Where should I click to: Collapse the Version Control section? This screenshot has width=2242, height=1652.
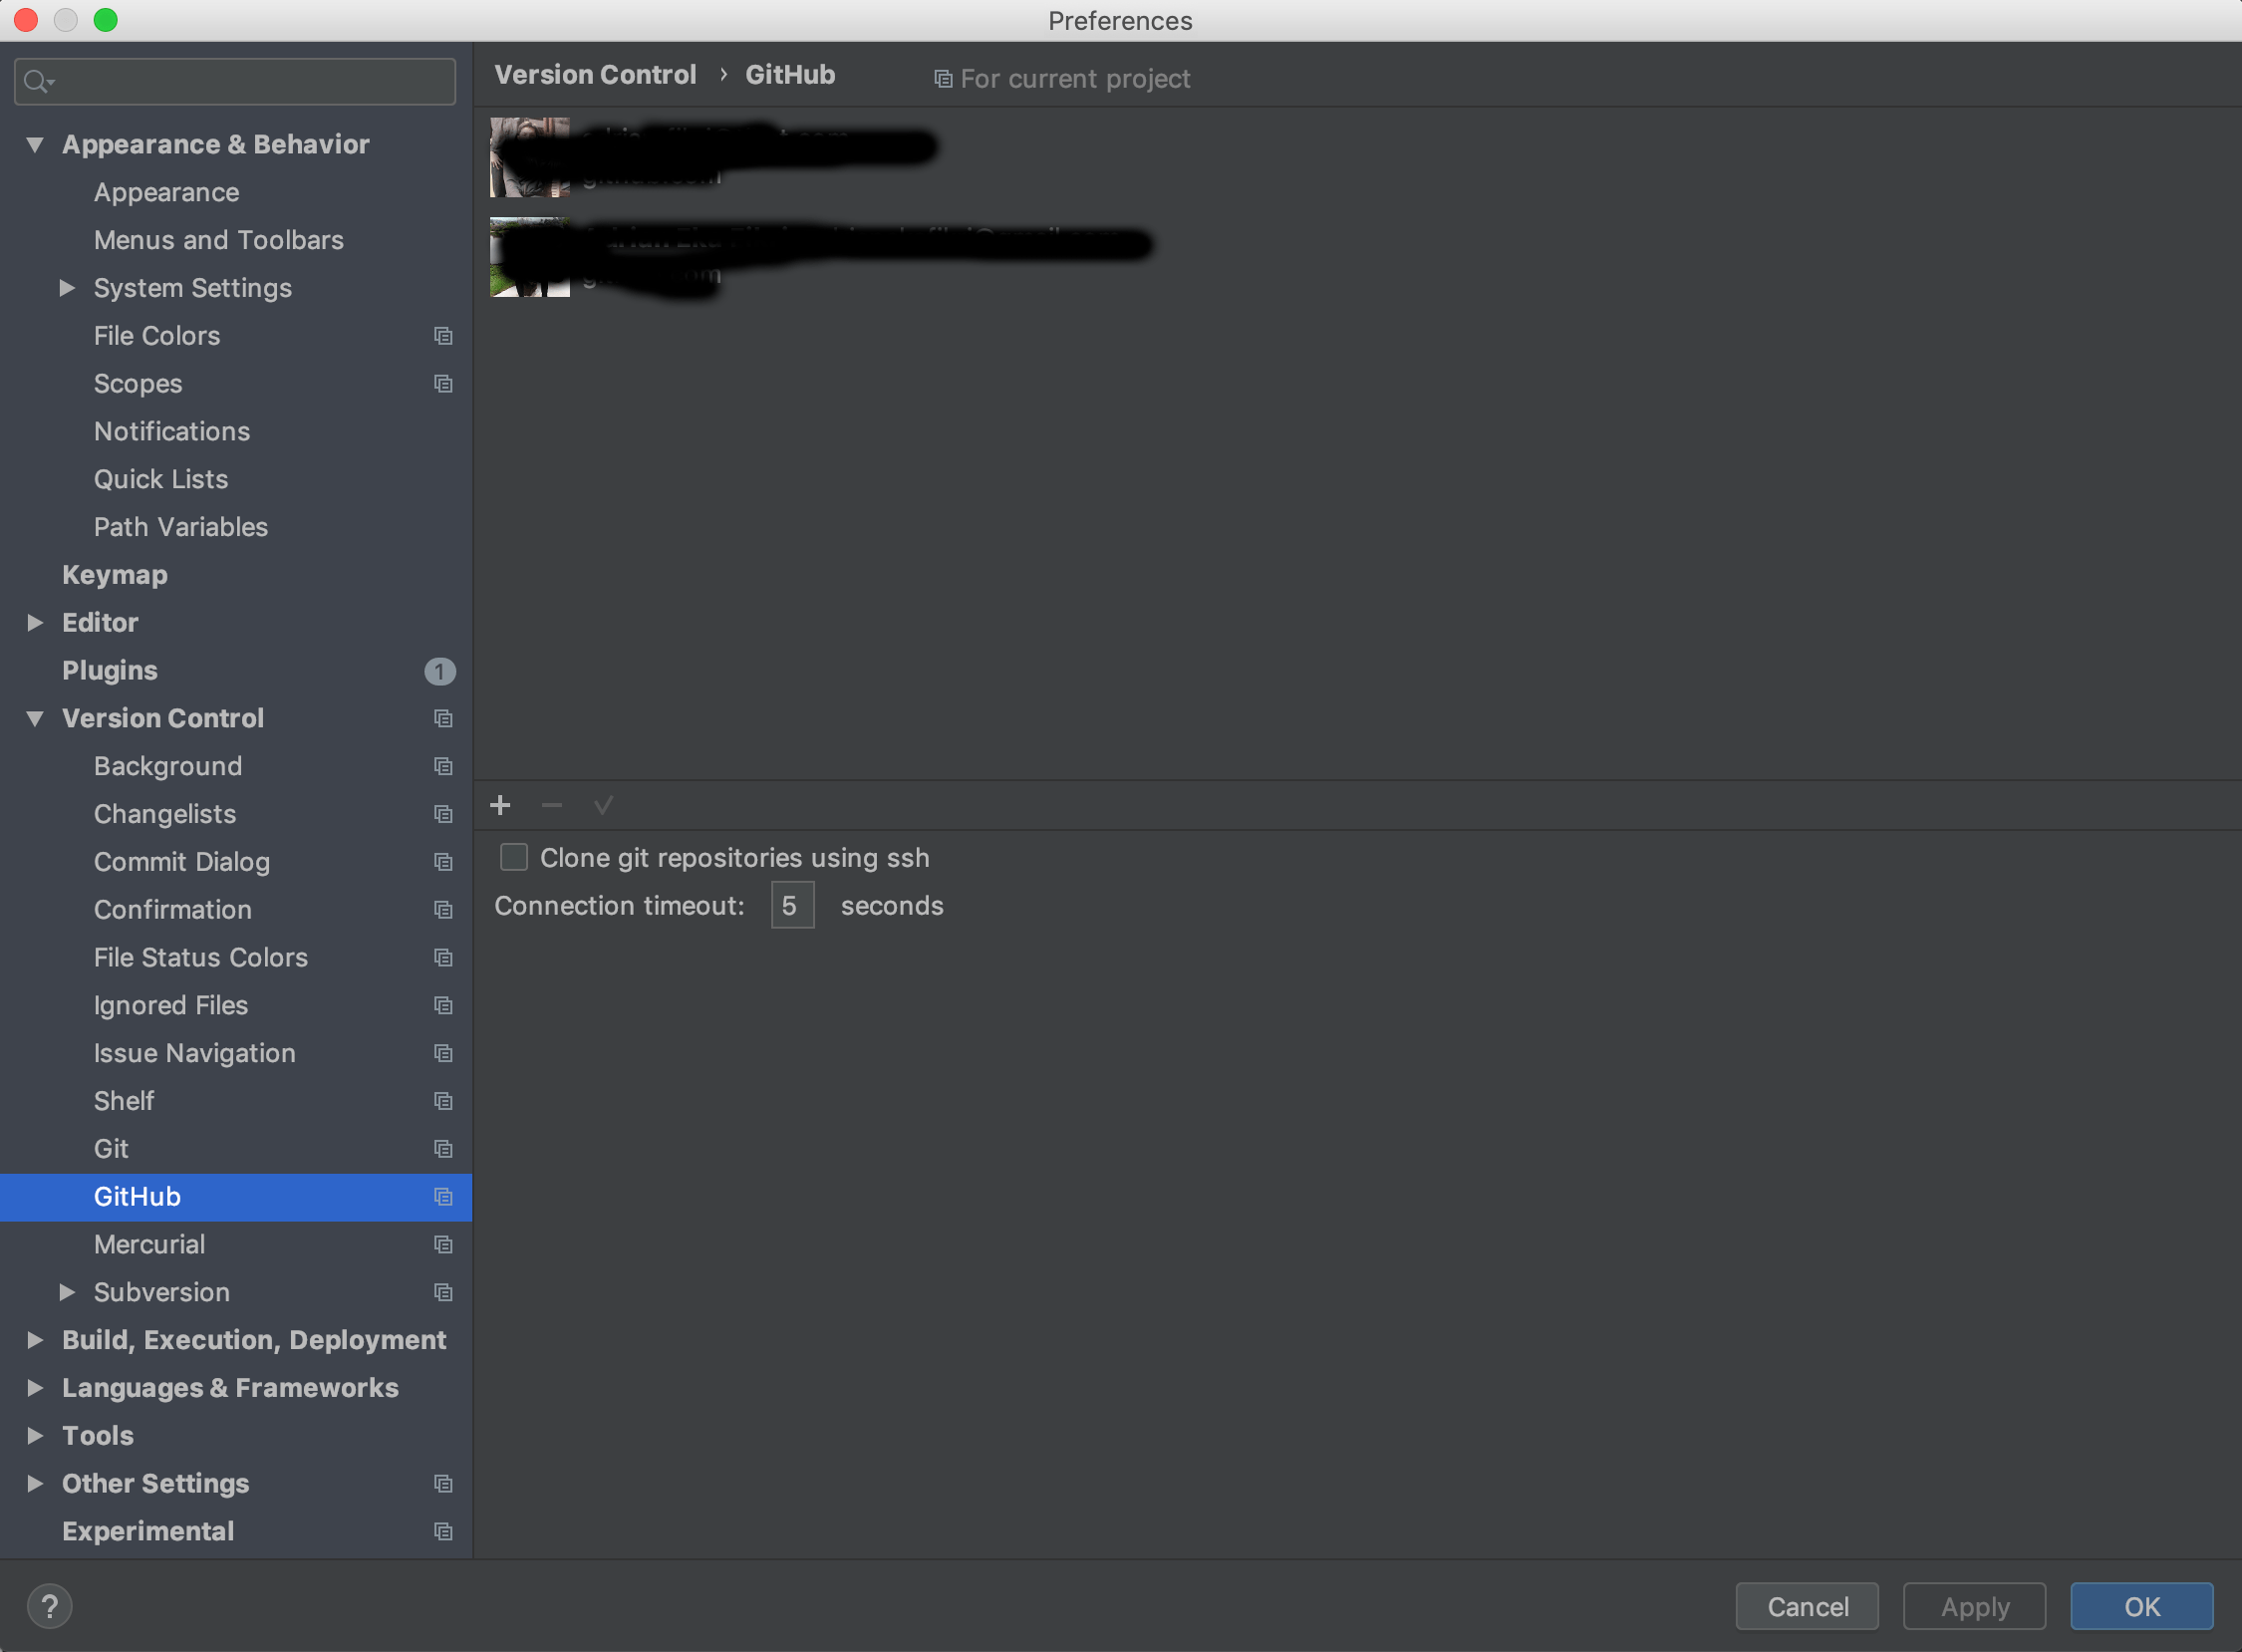(35, 719)
